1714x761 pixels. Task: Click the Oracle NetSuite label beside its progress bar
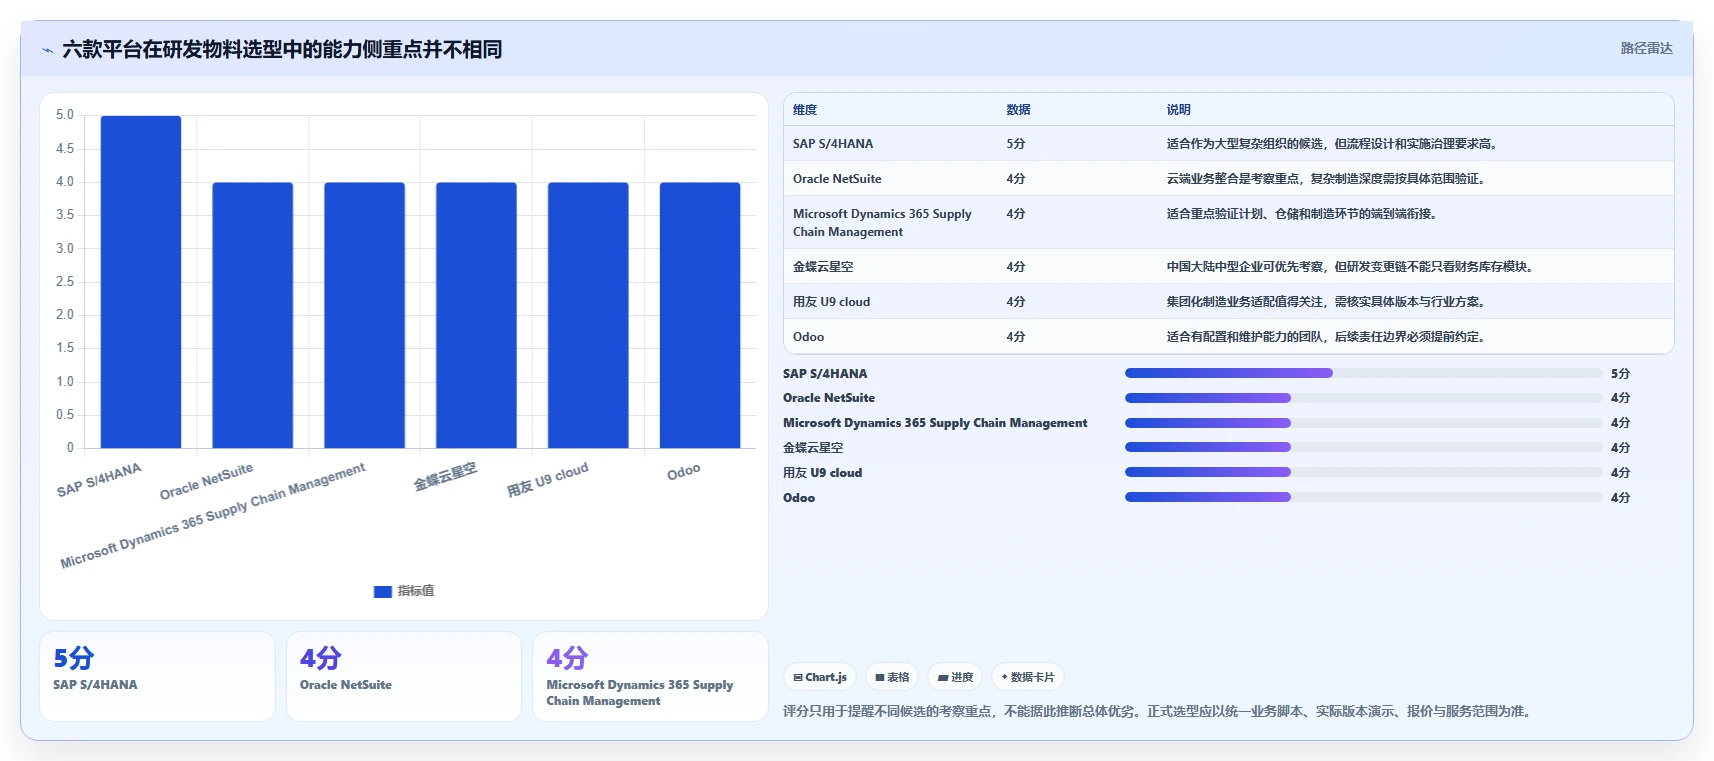pos(829,398)
